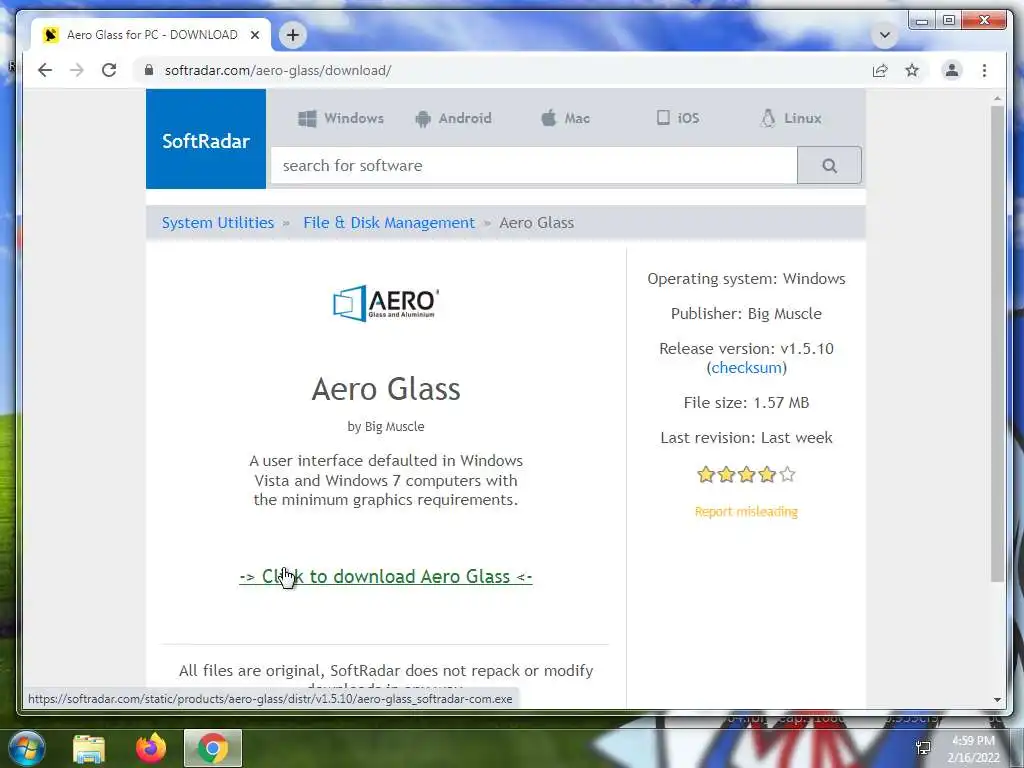
Task: Click Operating system: Windows text
Action: [x=746, y=279]
